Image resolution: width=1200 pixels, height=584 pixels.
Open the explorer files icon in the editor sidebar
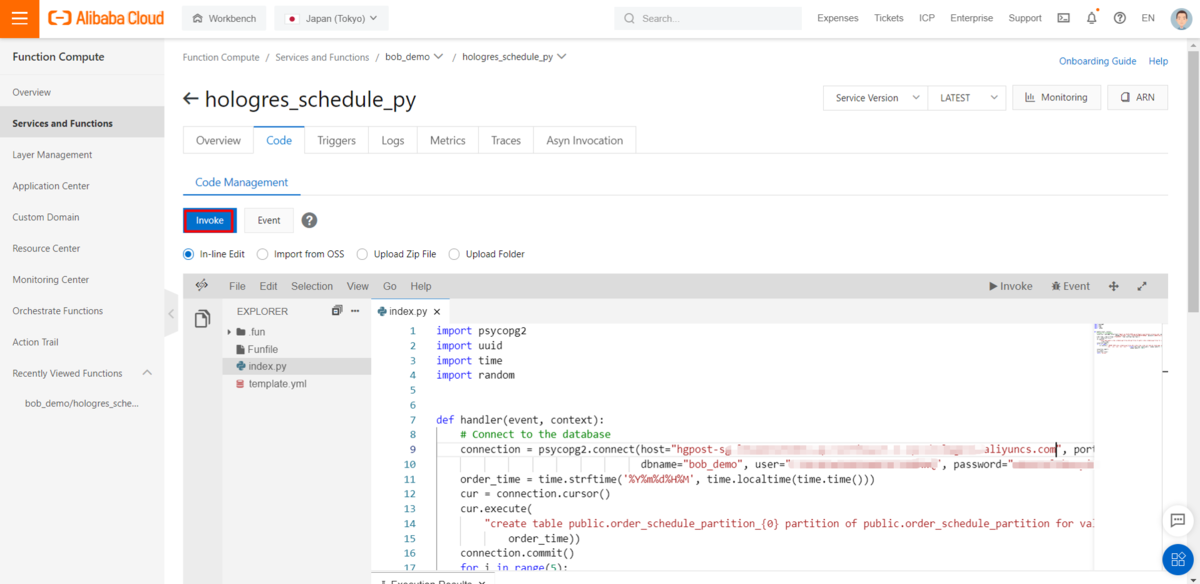point(202,319)
